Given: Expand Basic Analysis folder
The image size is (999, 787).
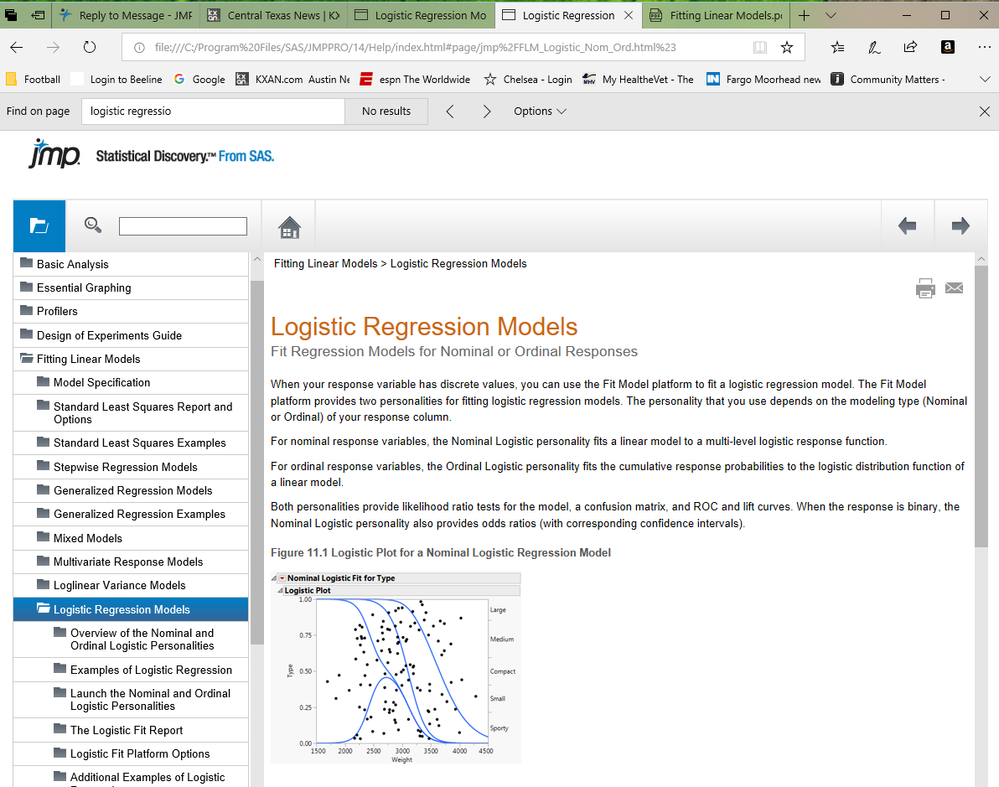Looking at the screenshot, I should pos(131,264).
